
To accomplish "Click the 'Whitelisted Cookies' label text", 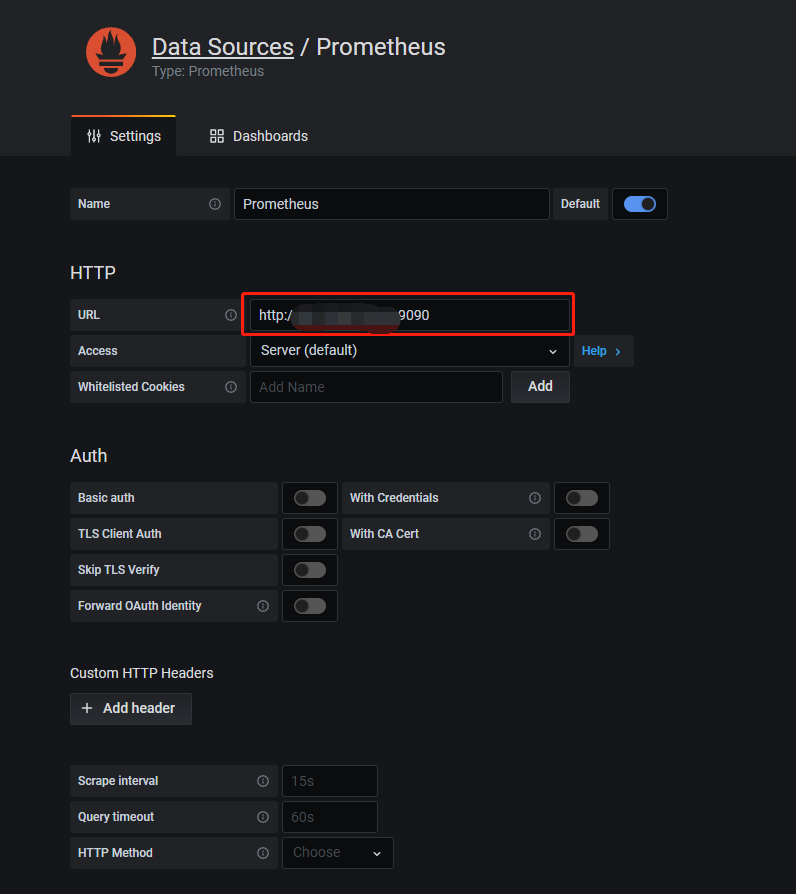I will tap(131, 387).
